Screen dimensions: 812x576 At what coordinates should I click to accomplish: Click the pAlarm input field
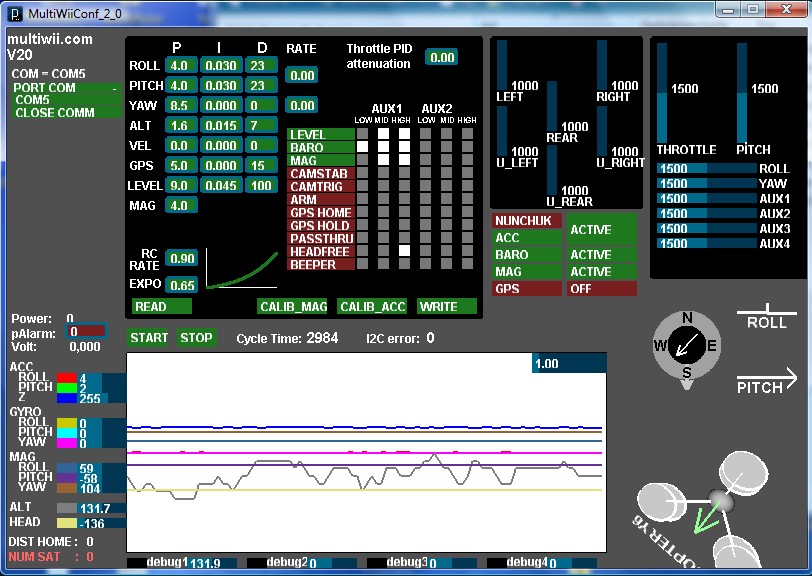point(86,331)
